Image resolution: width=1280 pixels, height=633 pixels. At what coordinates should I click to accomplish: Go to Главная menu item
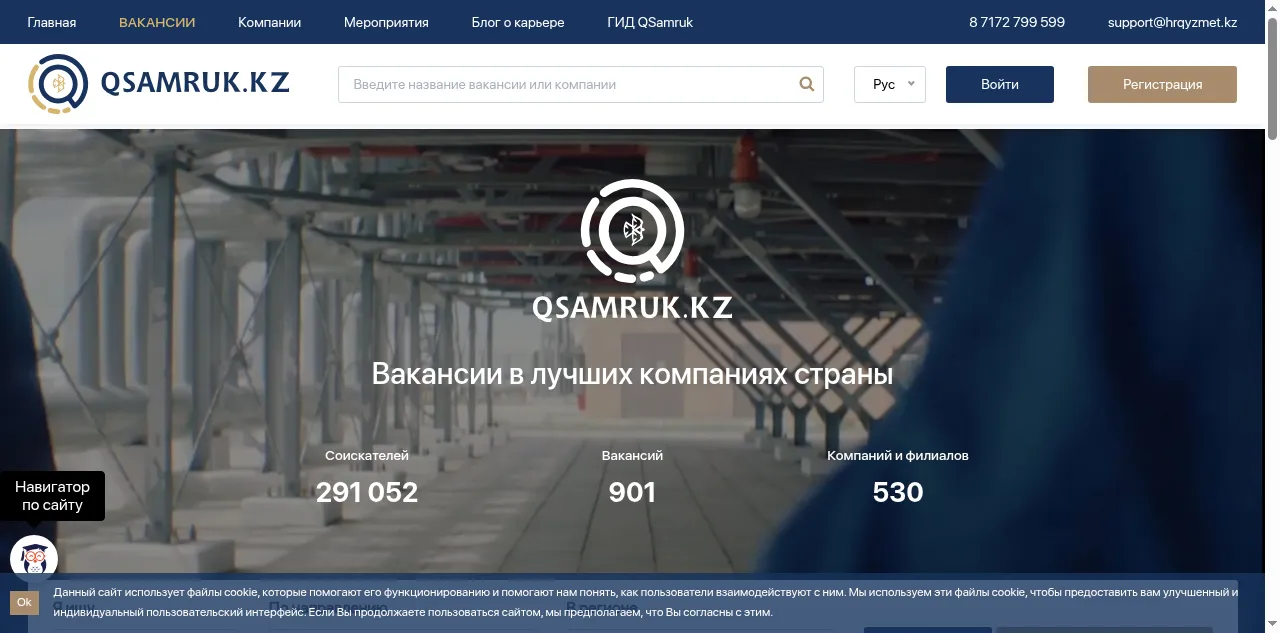[52, 22]
